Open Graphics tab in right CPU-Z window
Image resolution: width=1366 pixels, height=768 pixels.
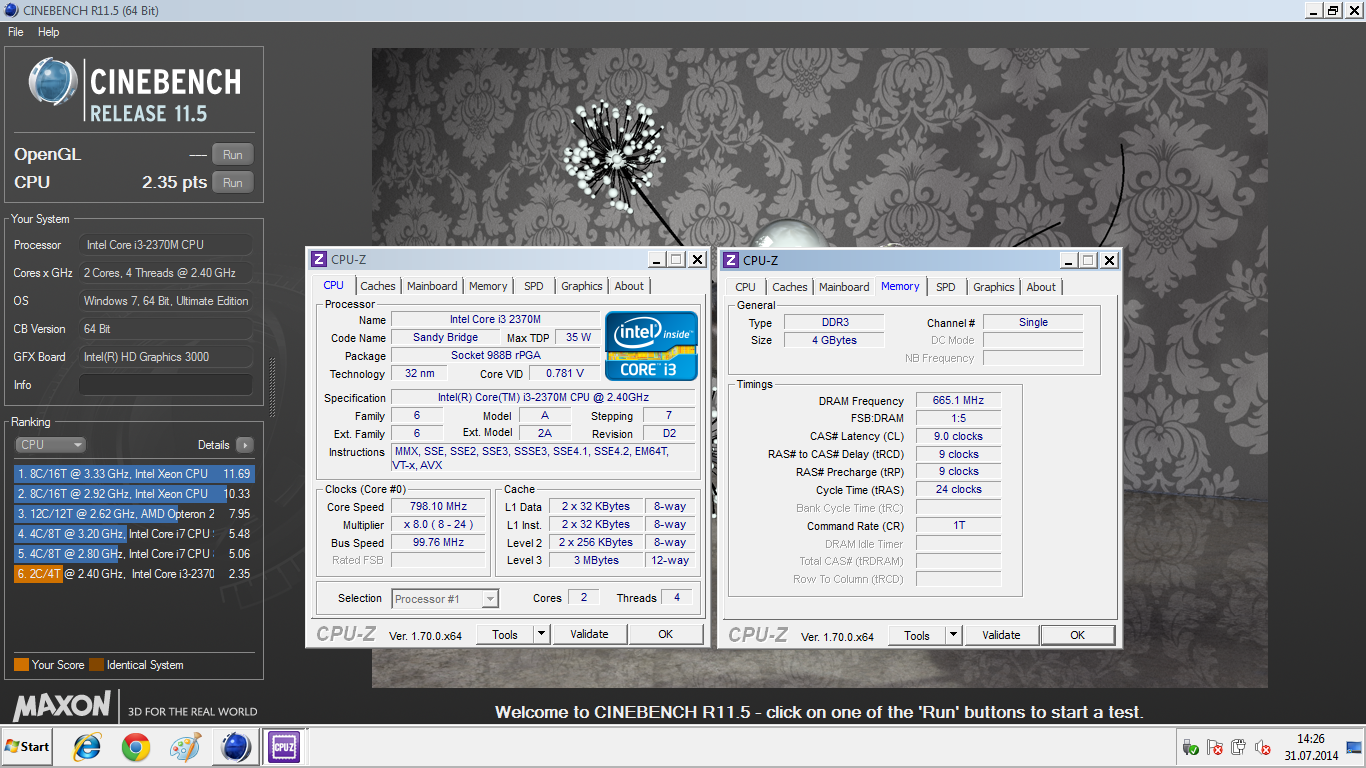pyautogui.click(x=994, y=287)
